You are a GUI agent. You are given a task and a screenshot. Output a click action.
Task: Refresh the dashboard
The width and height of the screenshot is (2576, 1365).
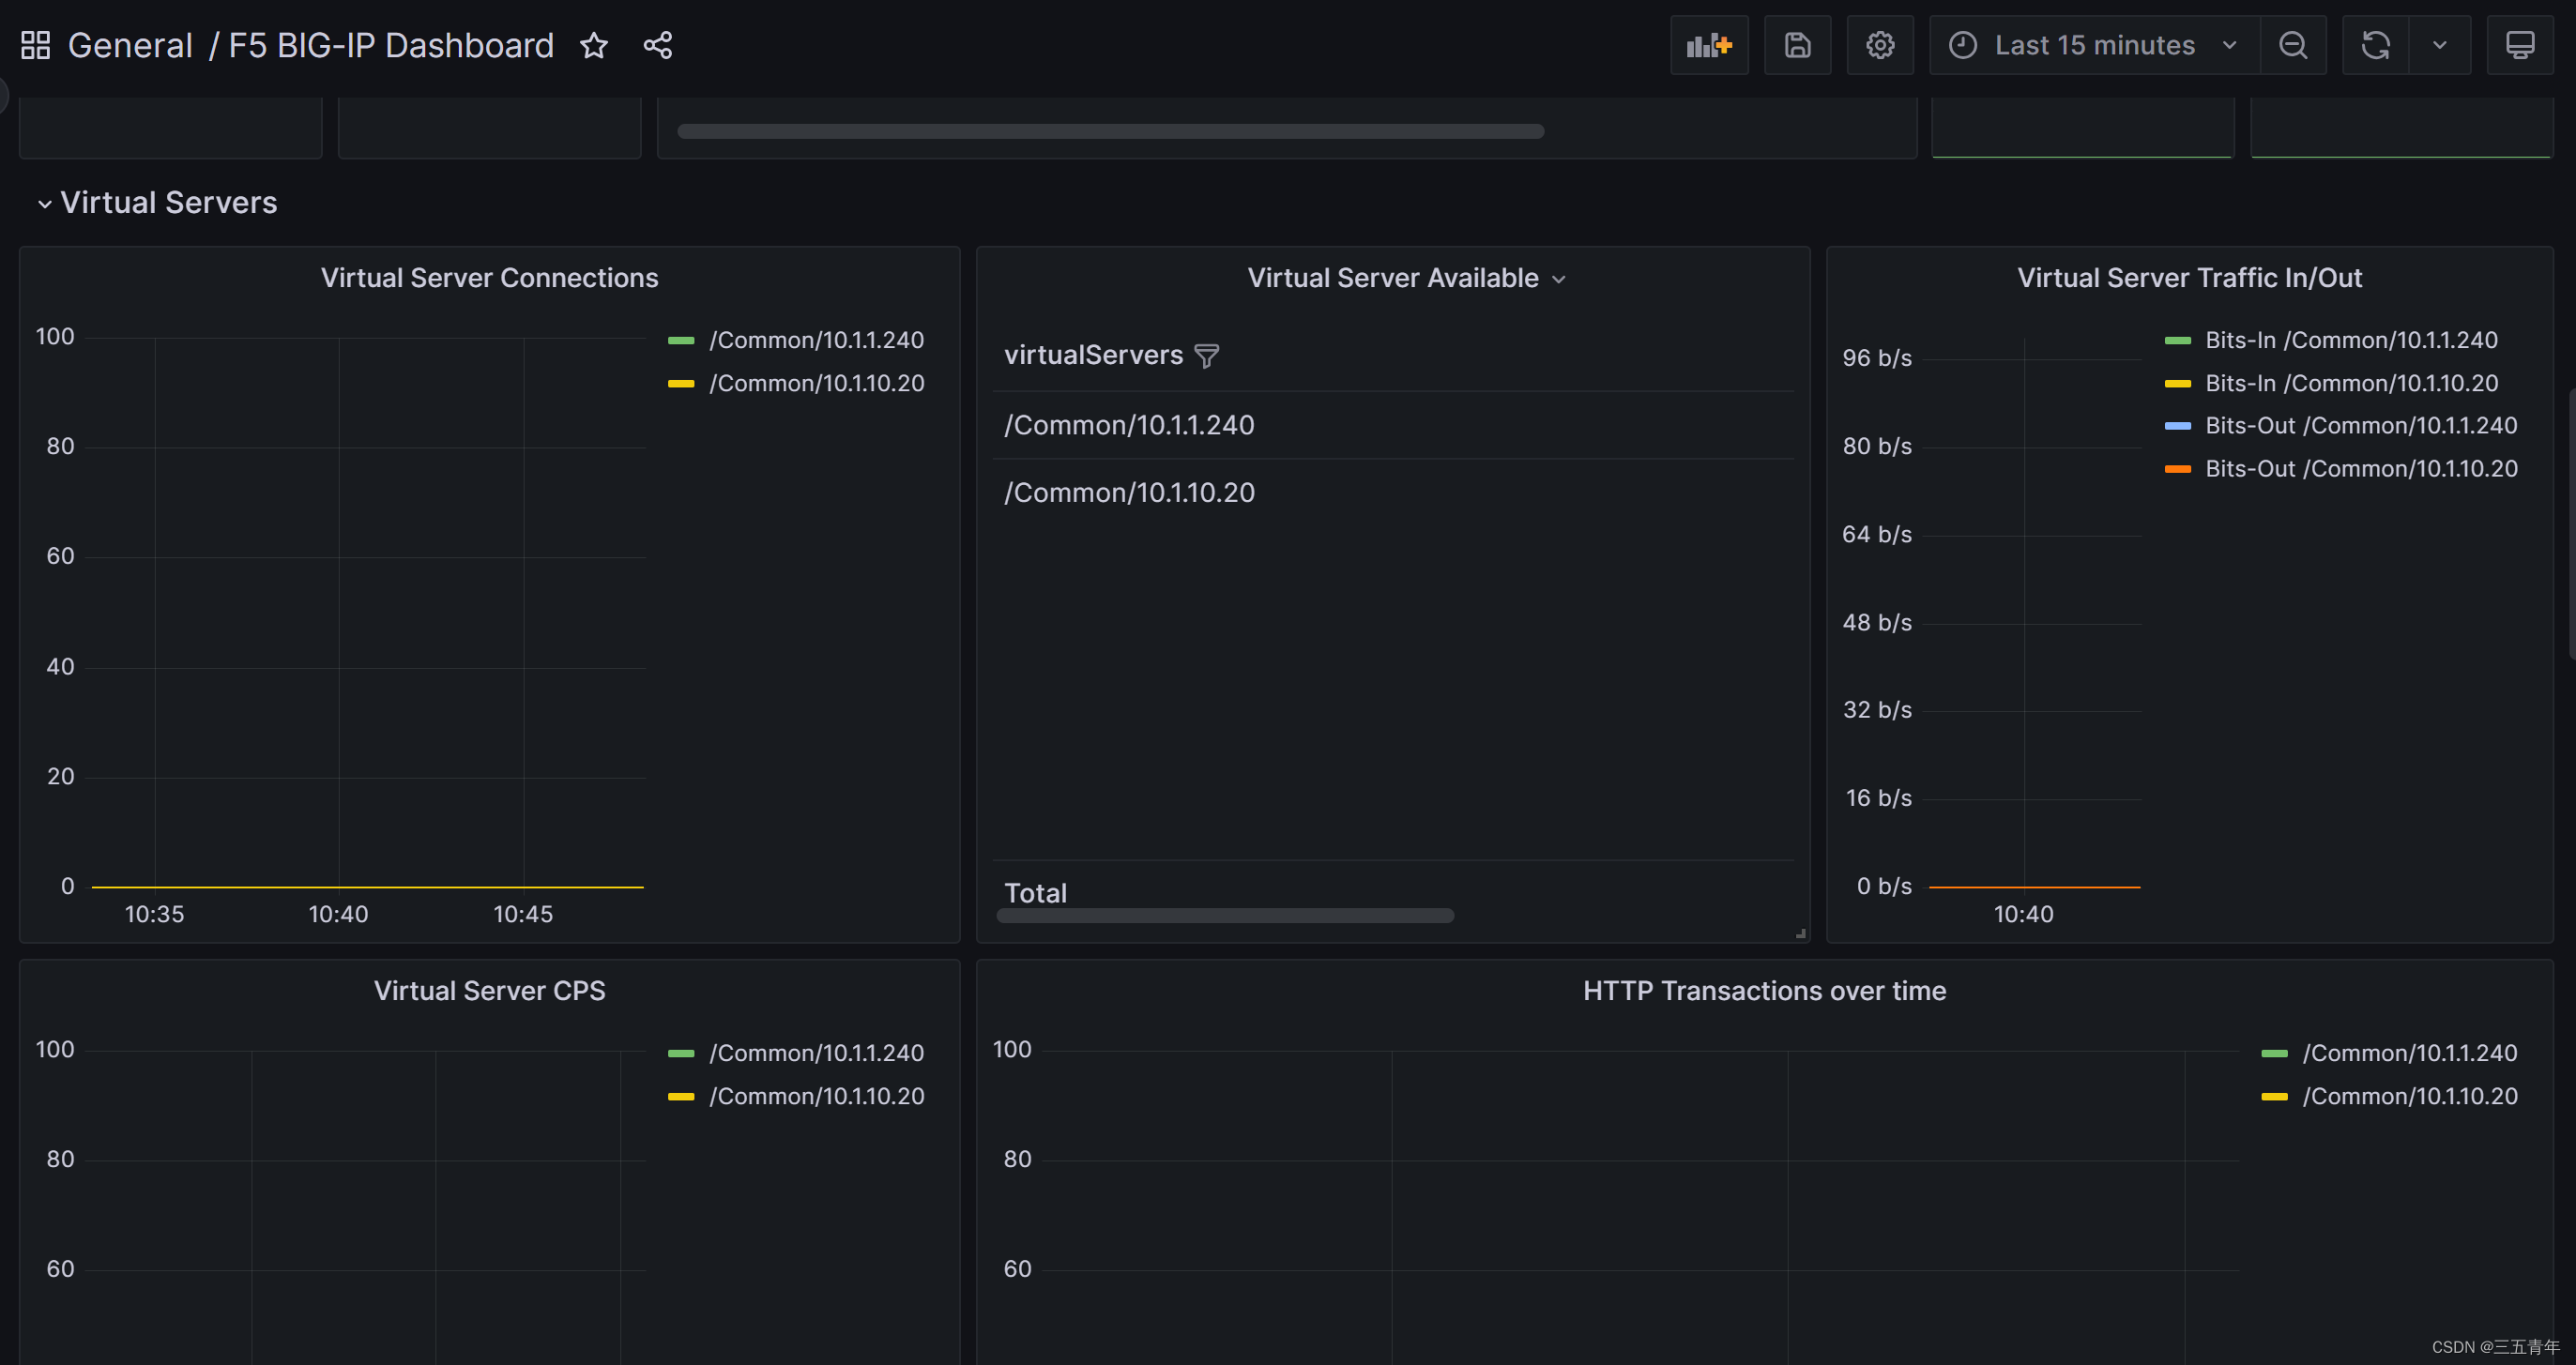(2376, 45)
